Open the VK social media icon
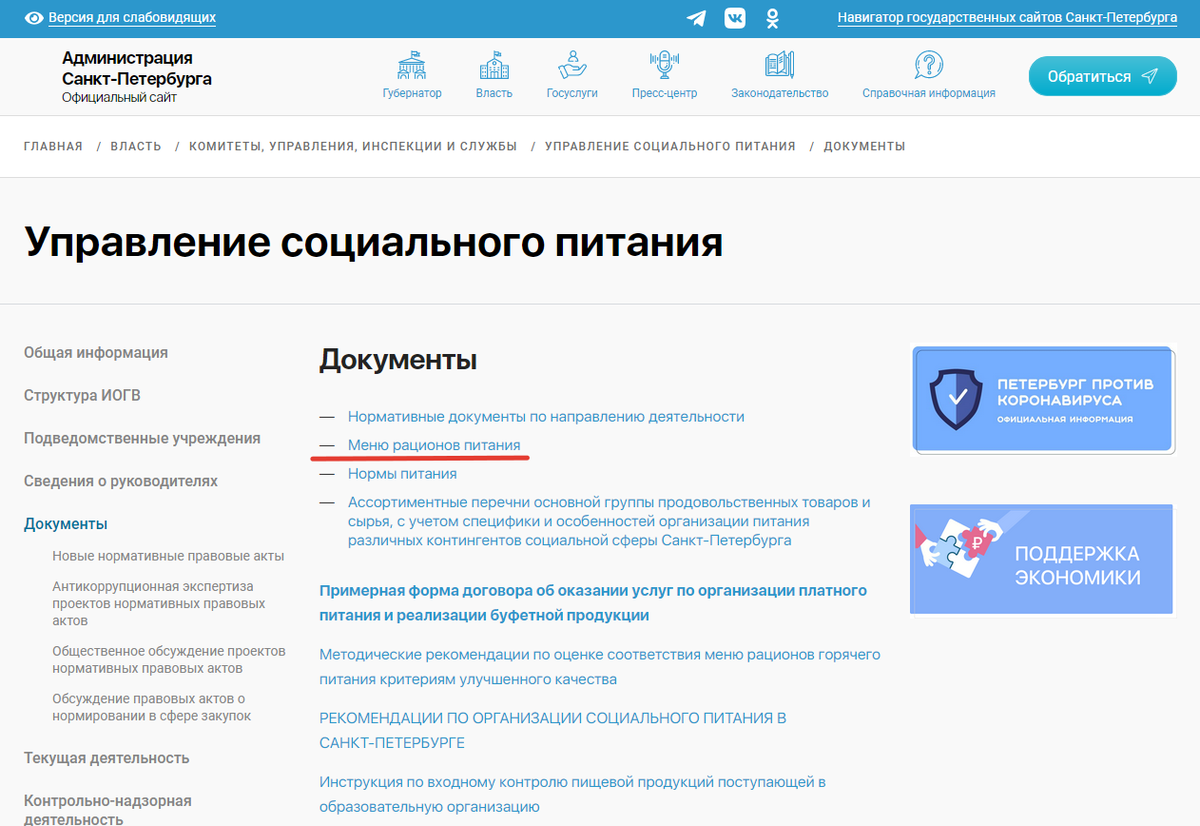Screen dimensions: 1200x826 pyautogui.click(x=735, y=17)
